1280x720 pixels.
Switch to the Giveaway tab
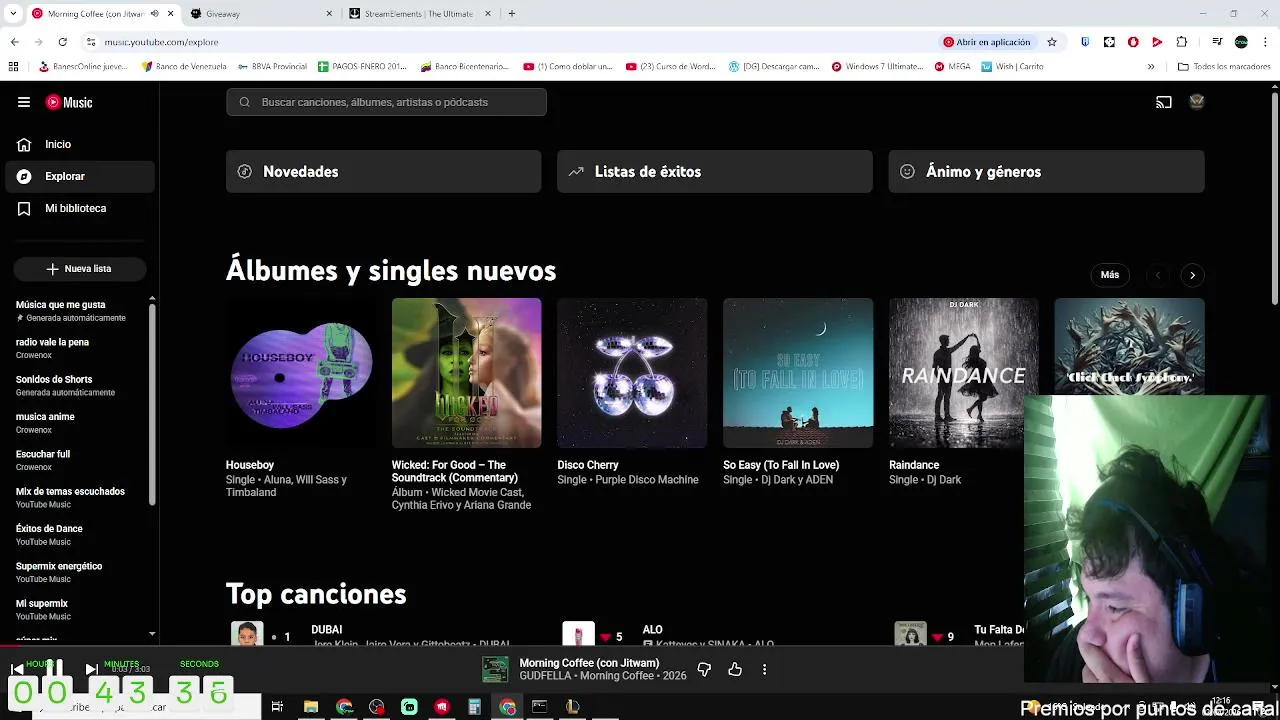[x=262, y=14]
